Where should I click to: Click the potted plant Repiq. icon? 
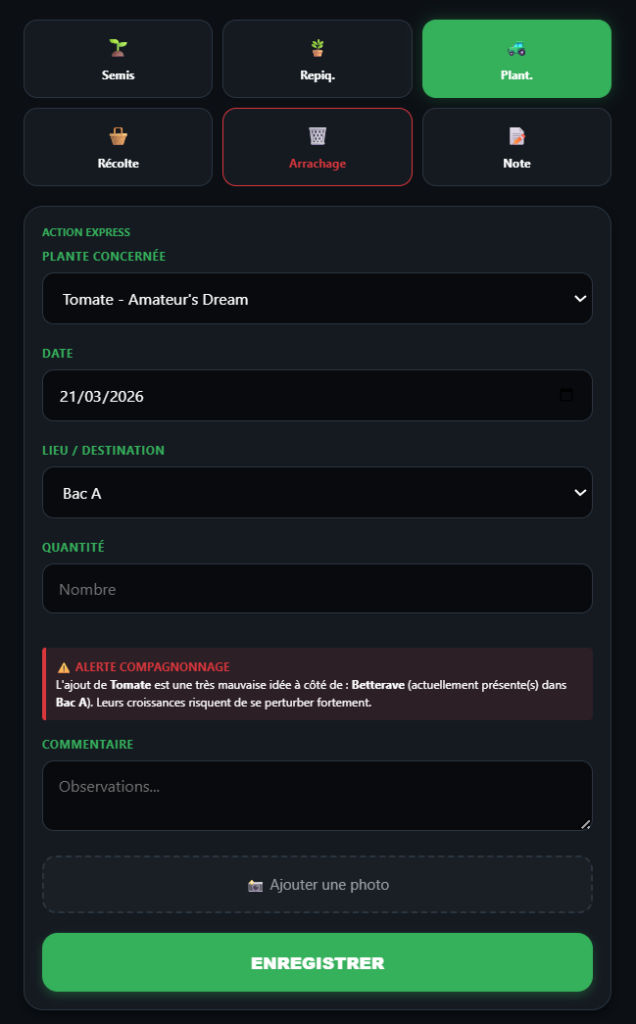(x=317, y=47)
